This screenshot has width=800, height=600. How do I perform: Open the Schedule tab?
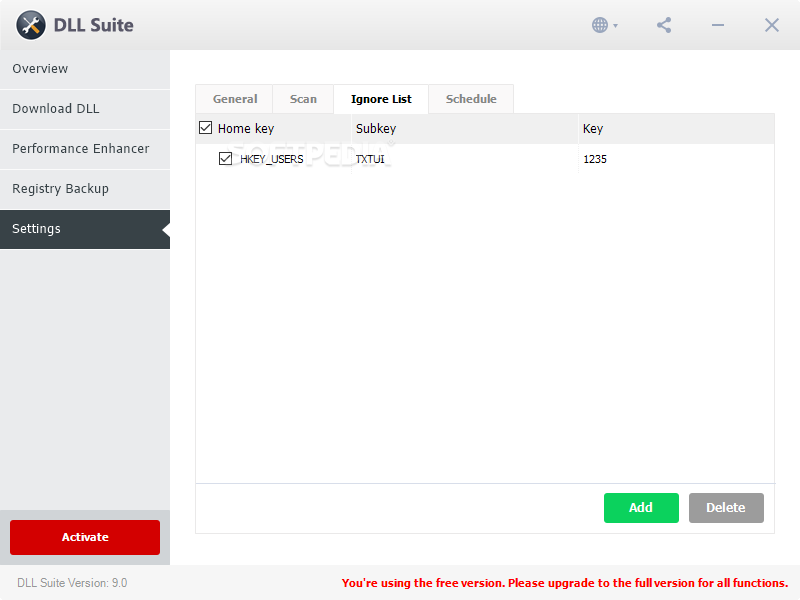[471, 99]
